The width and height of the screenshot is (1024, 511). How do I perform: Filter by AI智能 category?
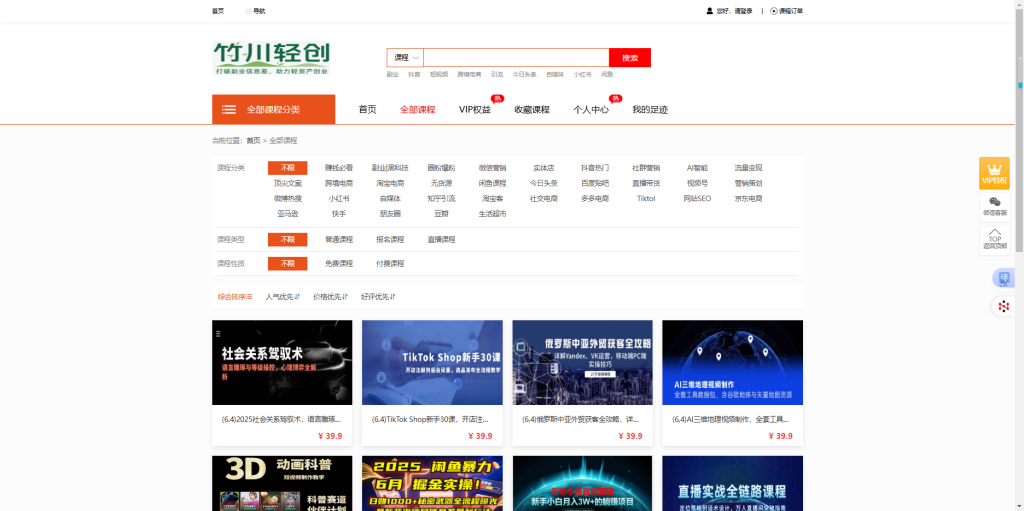(x=697, y=168)
